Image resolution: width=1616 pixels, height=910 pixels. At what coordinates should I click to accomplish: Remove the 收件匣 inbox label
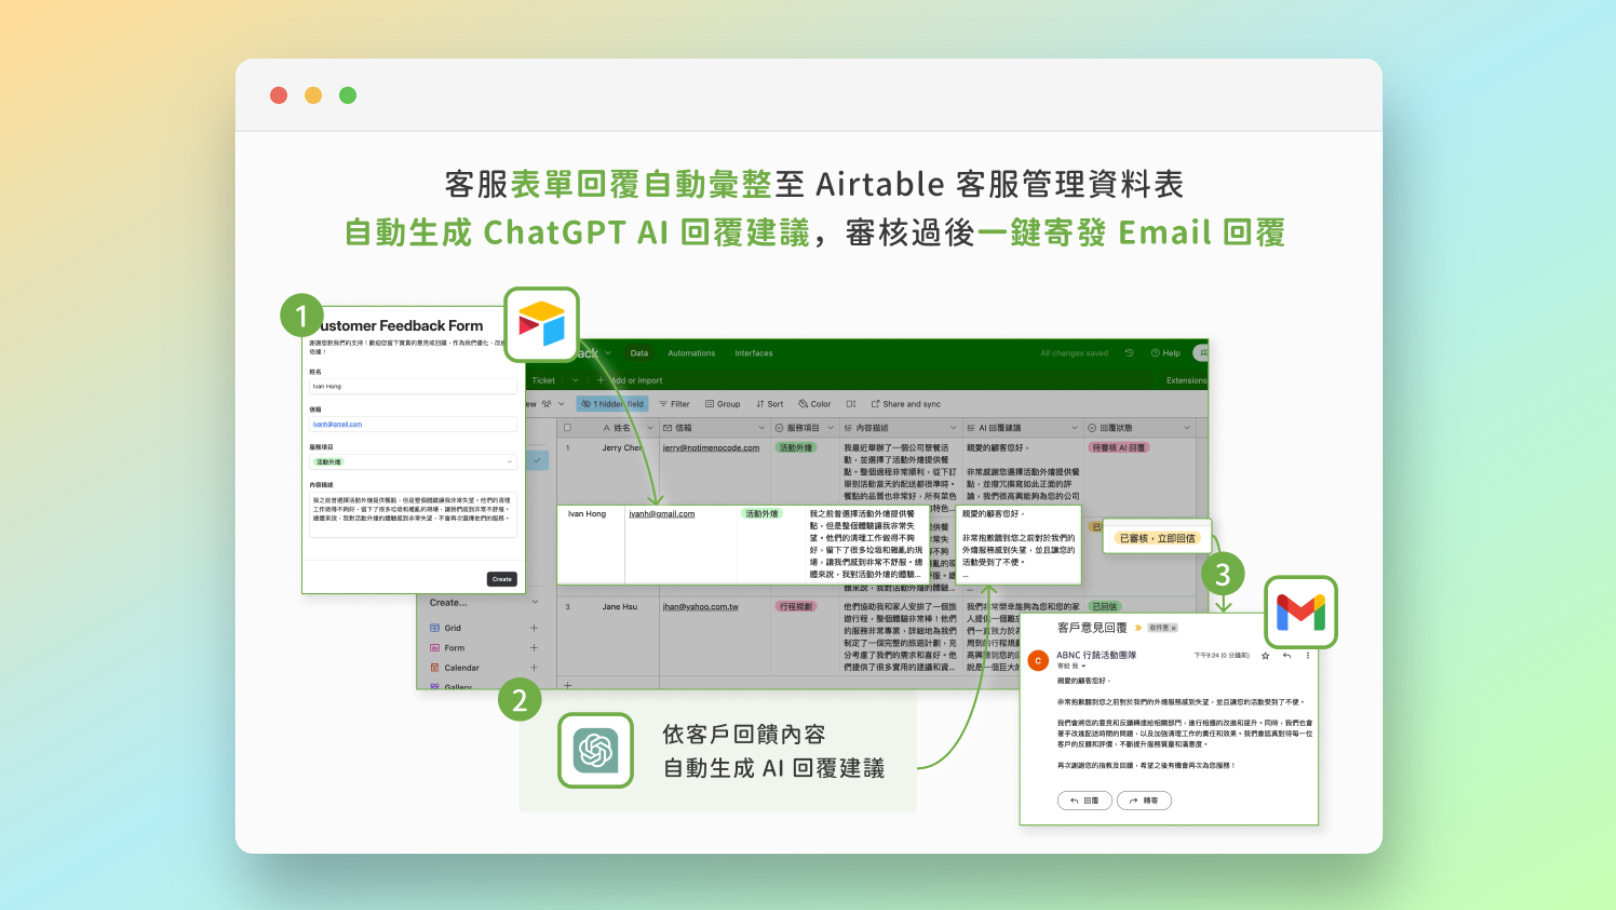[x=1174, y=628]
